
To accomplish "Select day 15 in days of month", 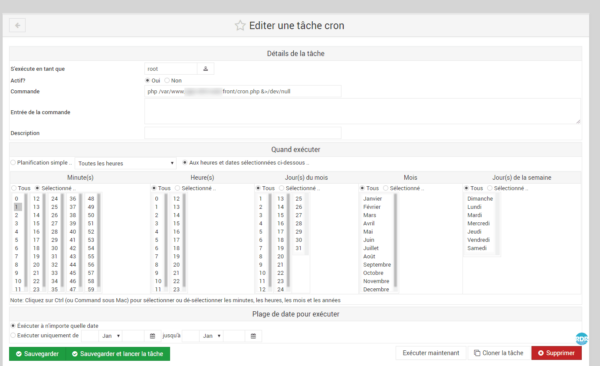I will click(280, 215).
